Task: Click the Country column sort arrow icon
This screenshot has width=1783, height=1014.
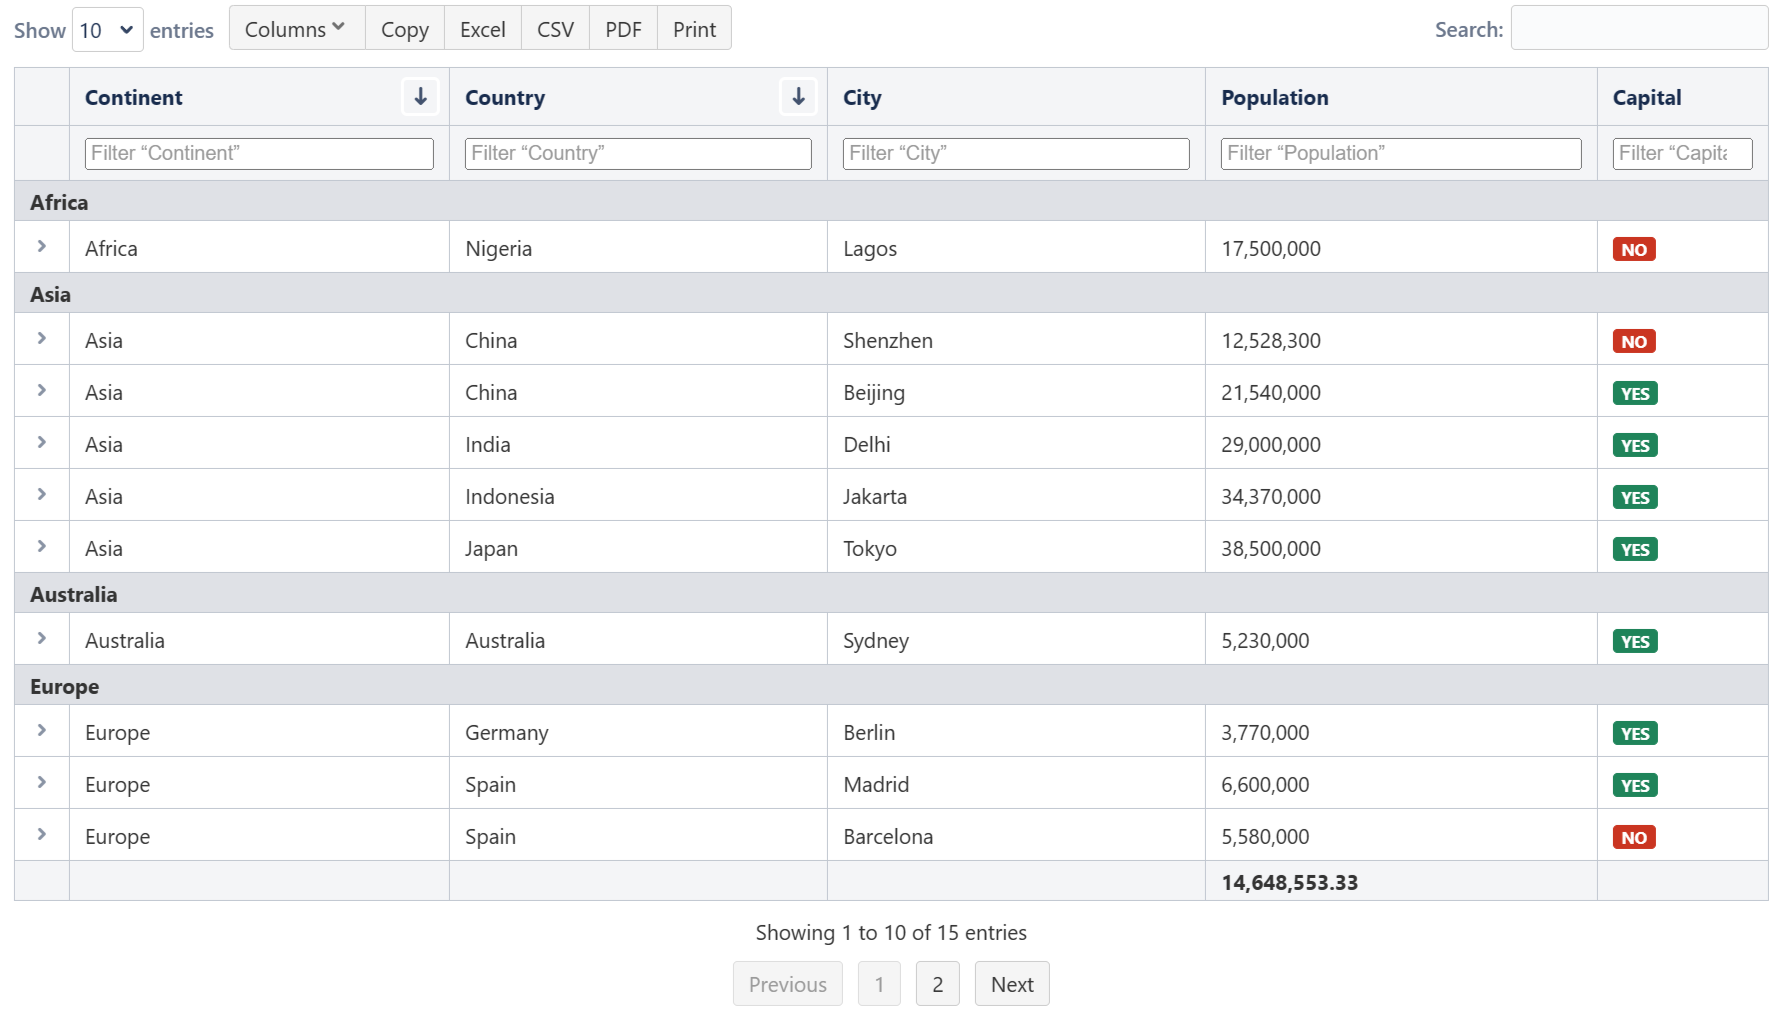Action: (798, 97)
